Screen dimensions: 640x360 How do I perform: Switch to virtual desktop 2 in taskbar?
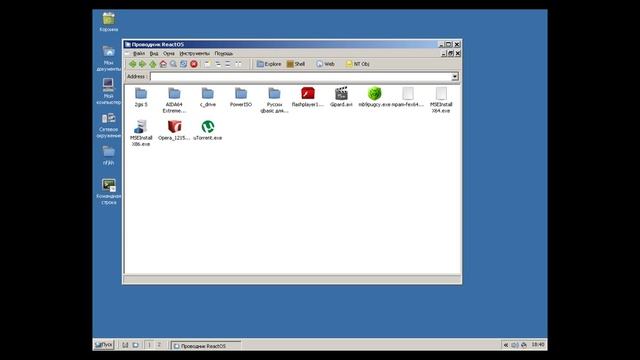[159, 345]
